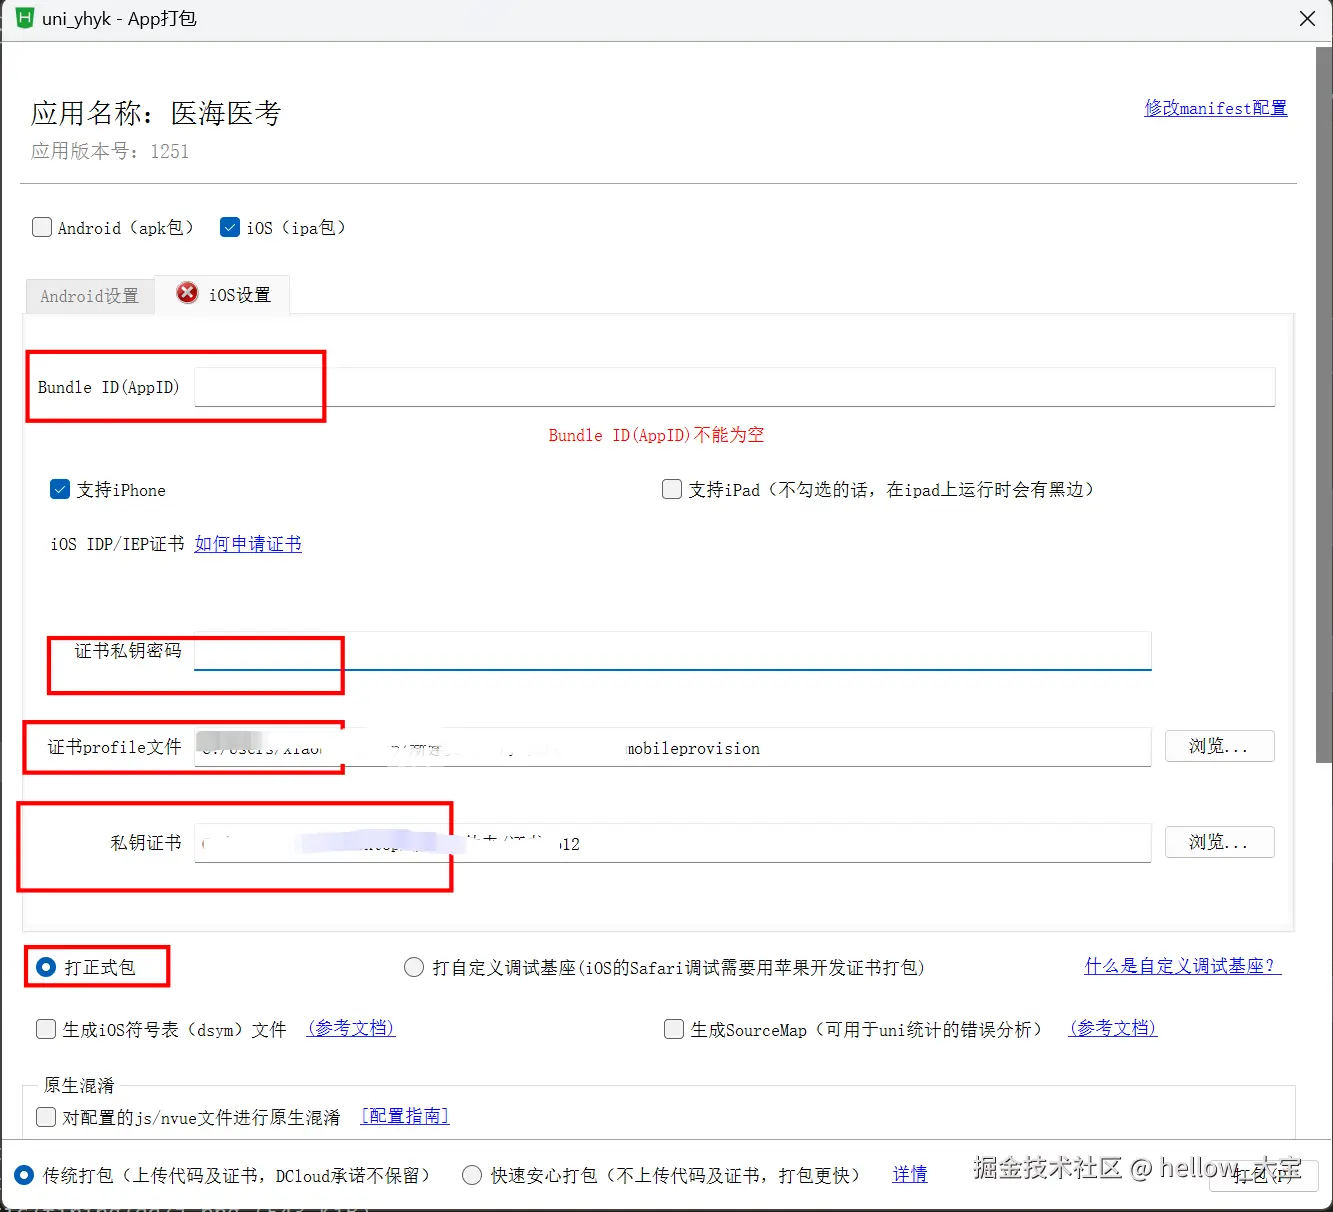
Task: Focus the Bundle ID(AppID) input field
Action: 735,386
